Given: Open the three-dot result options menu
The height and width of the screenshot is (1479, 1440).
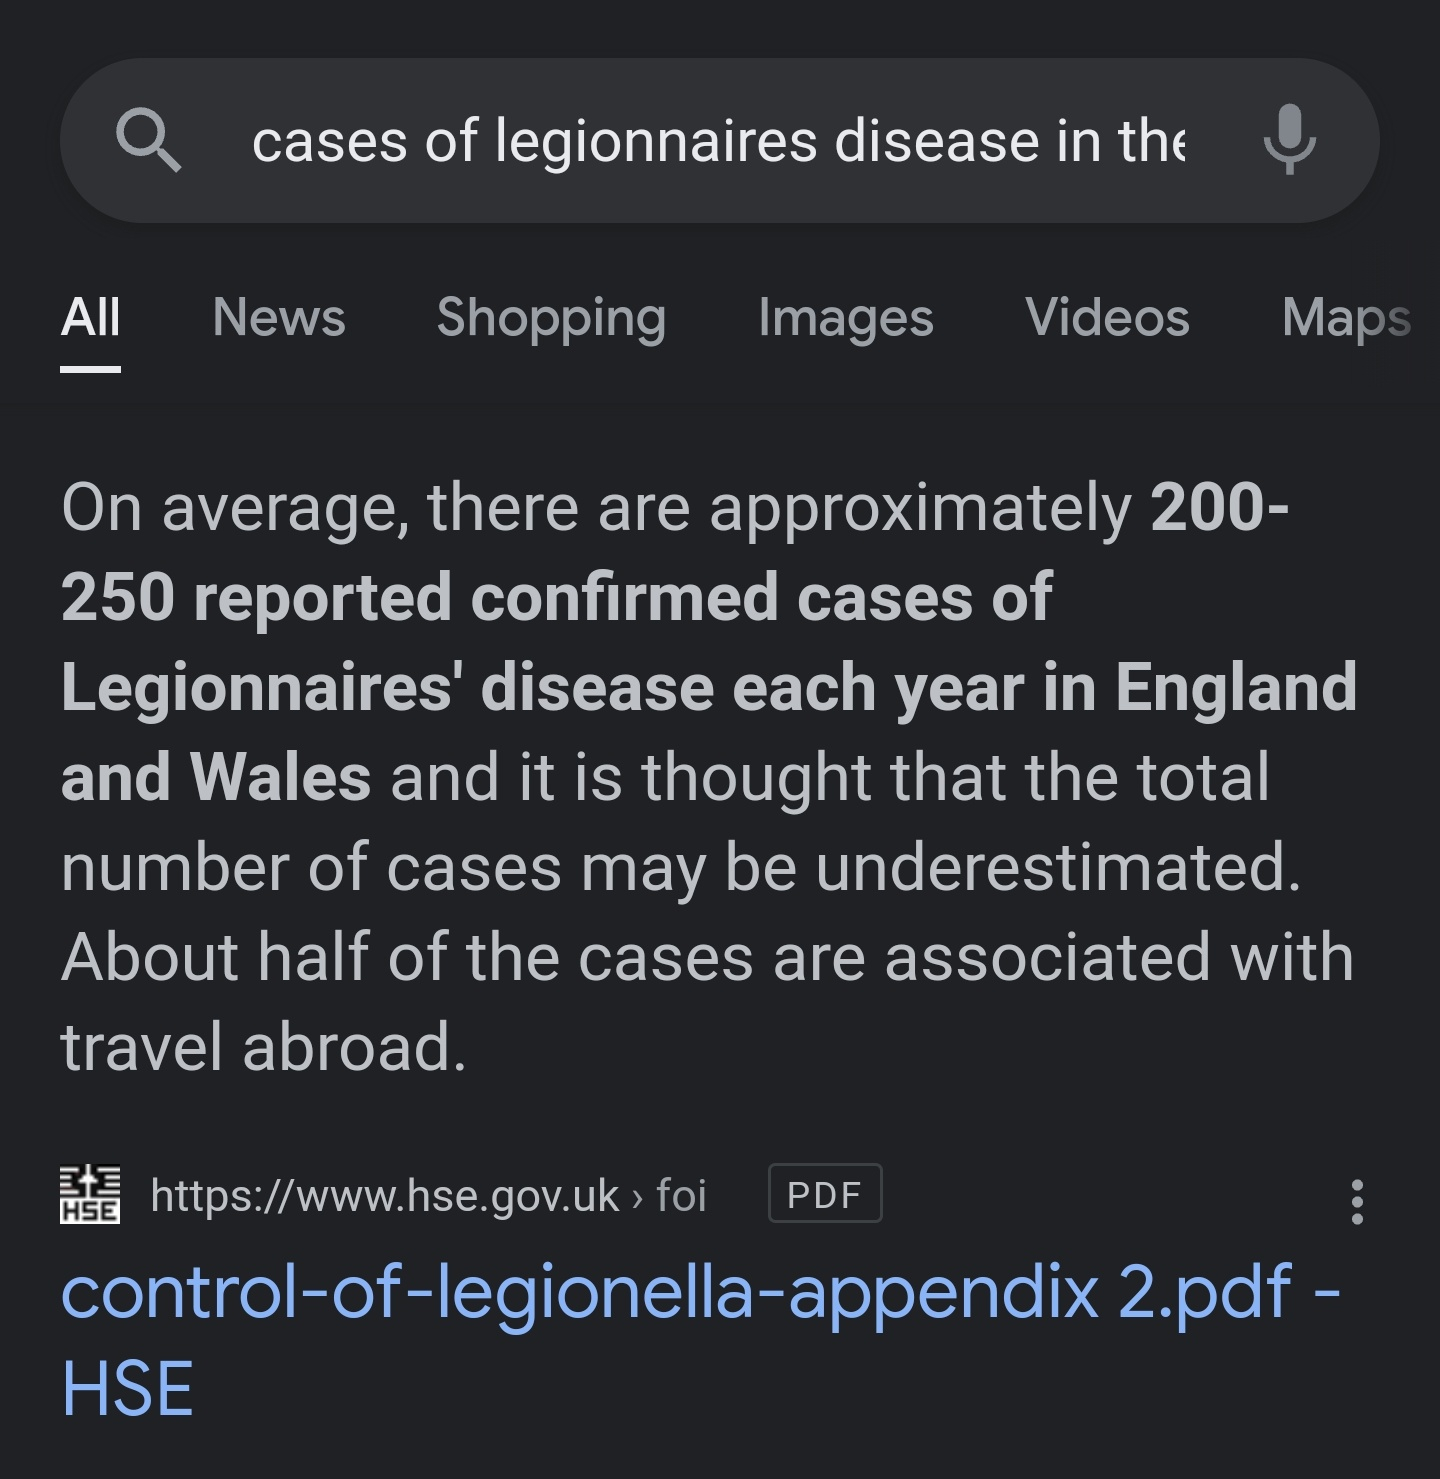Looking at the screenshot, I should 1357,1201.
